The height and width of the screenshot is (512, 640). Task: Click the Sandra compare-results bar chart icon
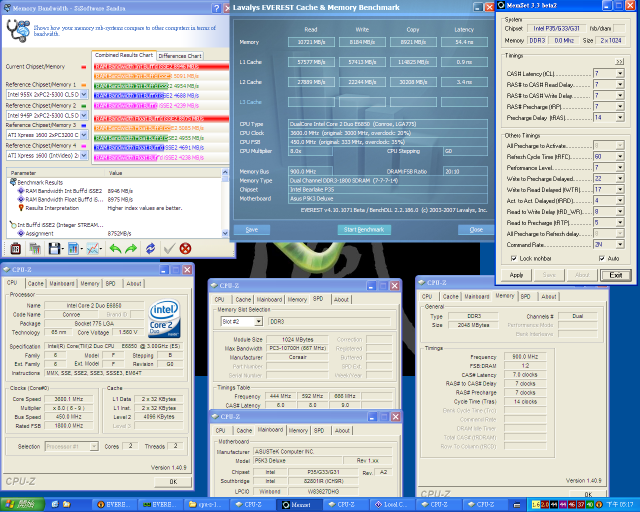[x=35, y=248]
